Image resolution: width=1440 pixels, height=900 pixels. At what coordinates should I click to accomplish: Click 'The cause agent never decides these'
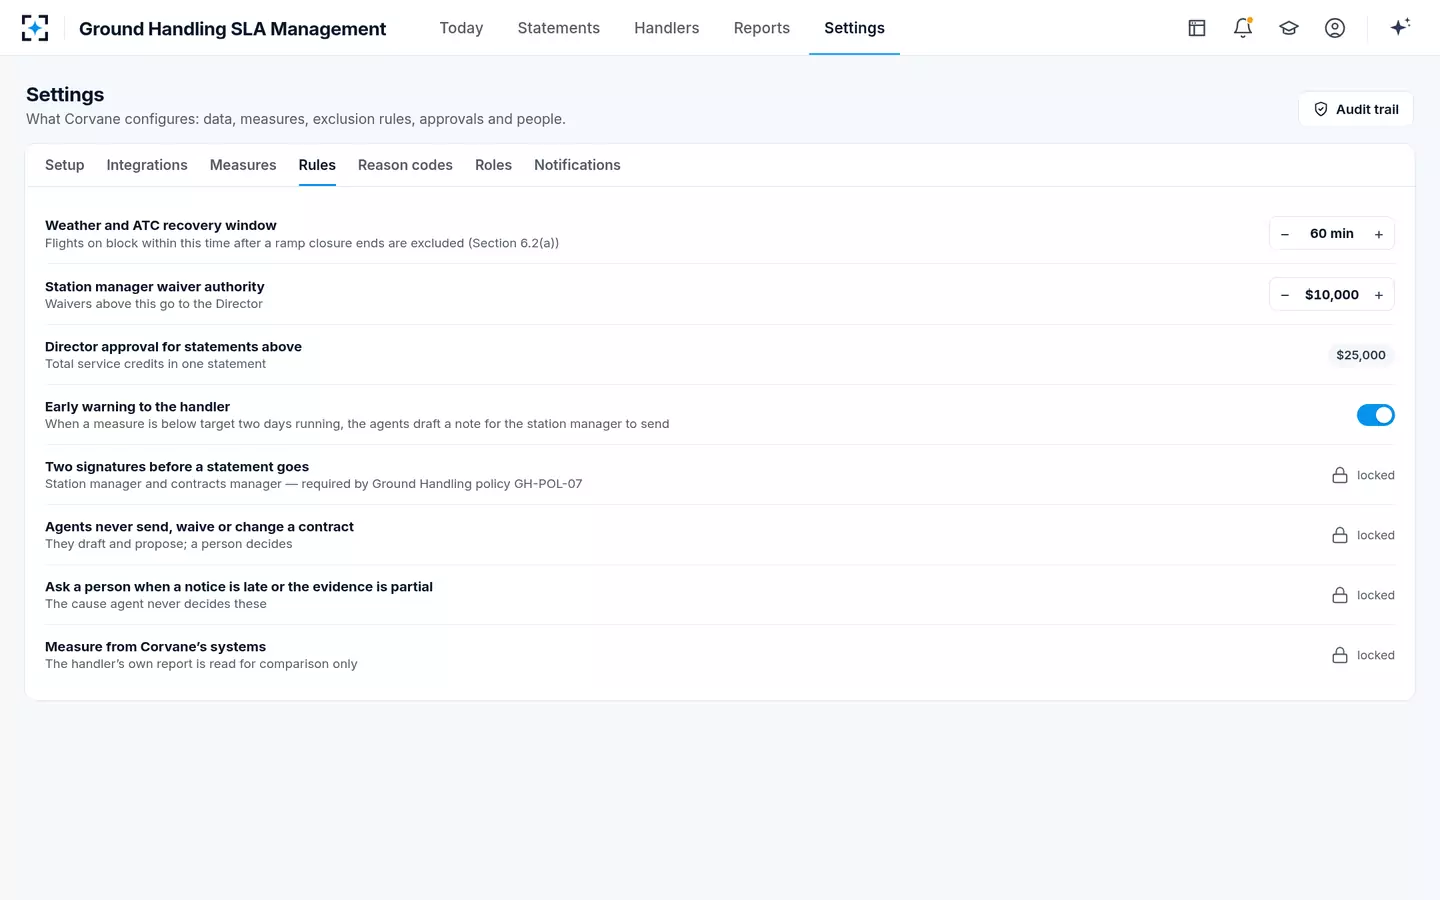tap(156, 604)
